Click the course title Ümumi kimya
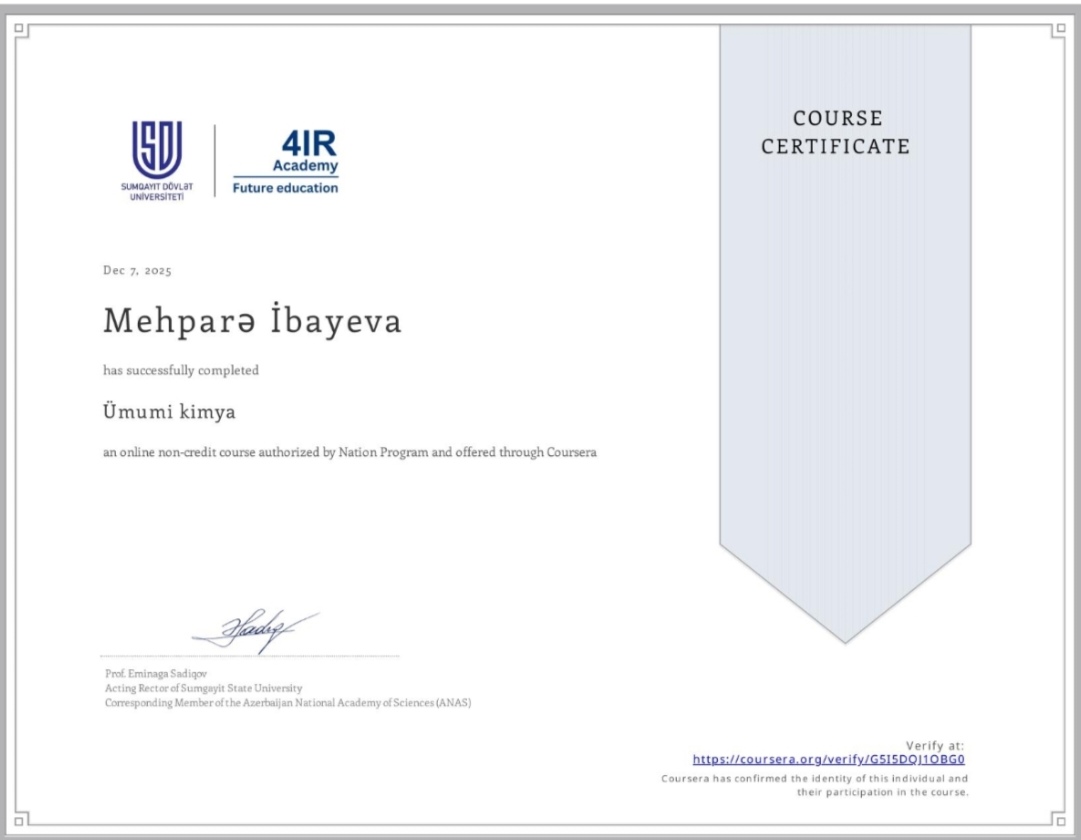Viewport: 1081px width, 840px height. 170,411
